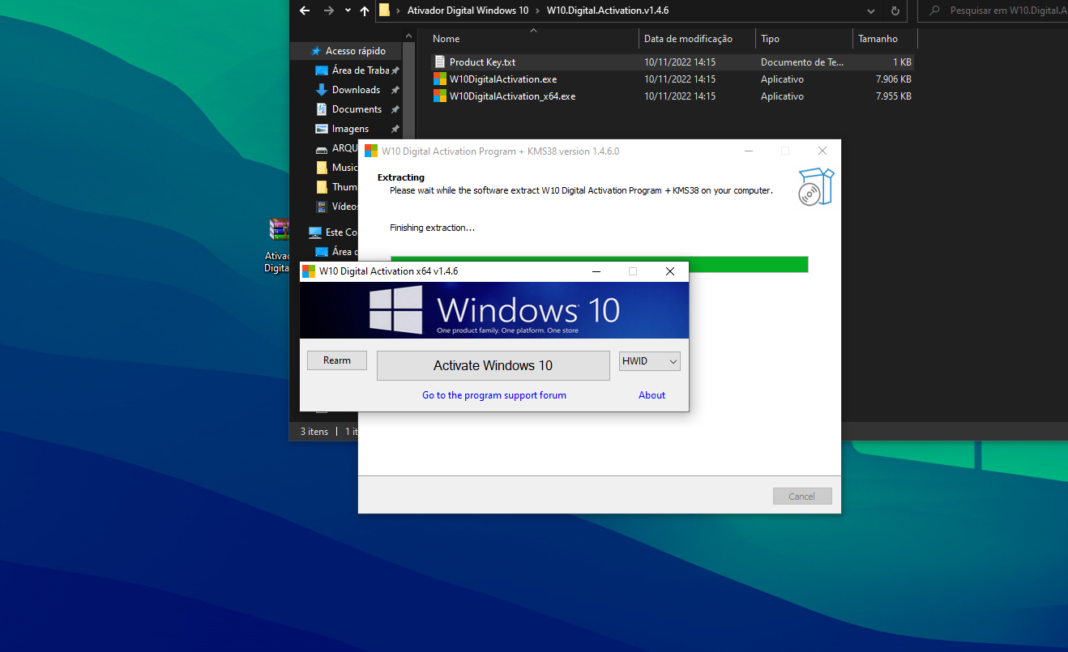Click the sidebar scrollbar up arrow
Screen dimensions: 1068x652
pos(409,35)
